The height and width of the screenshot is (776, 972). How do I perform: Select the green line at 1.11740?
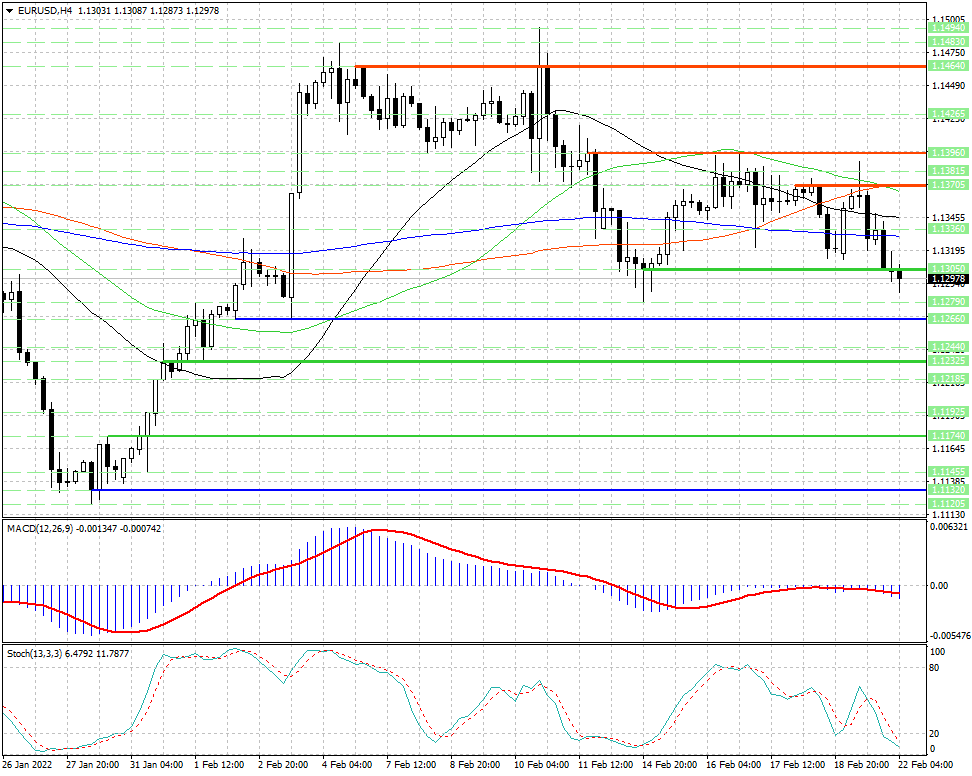518,436
